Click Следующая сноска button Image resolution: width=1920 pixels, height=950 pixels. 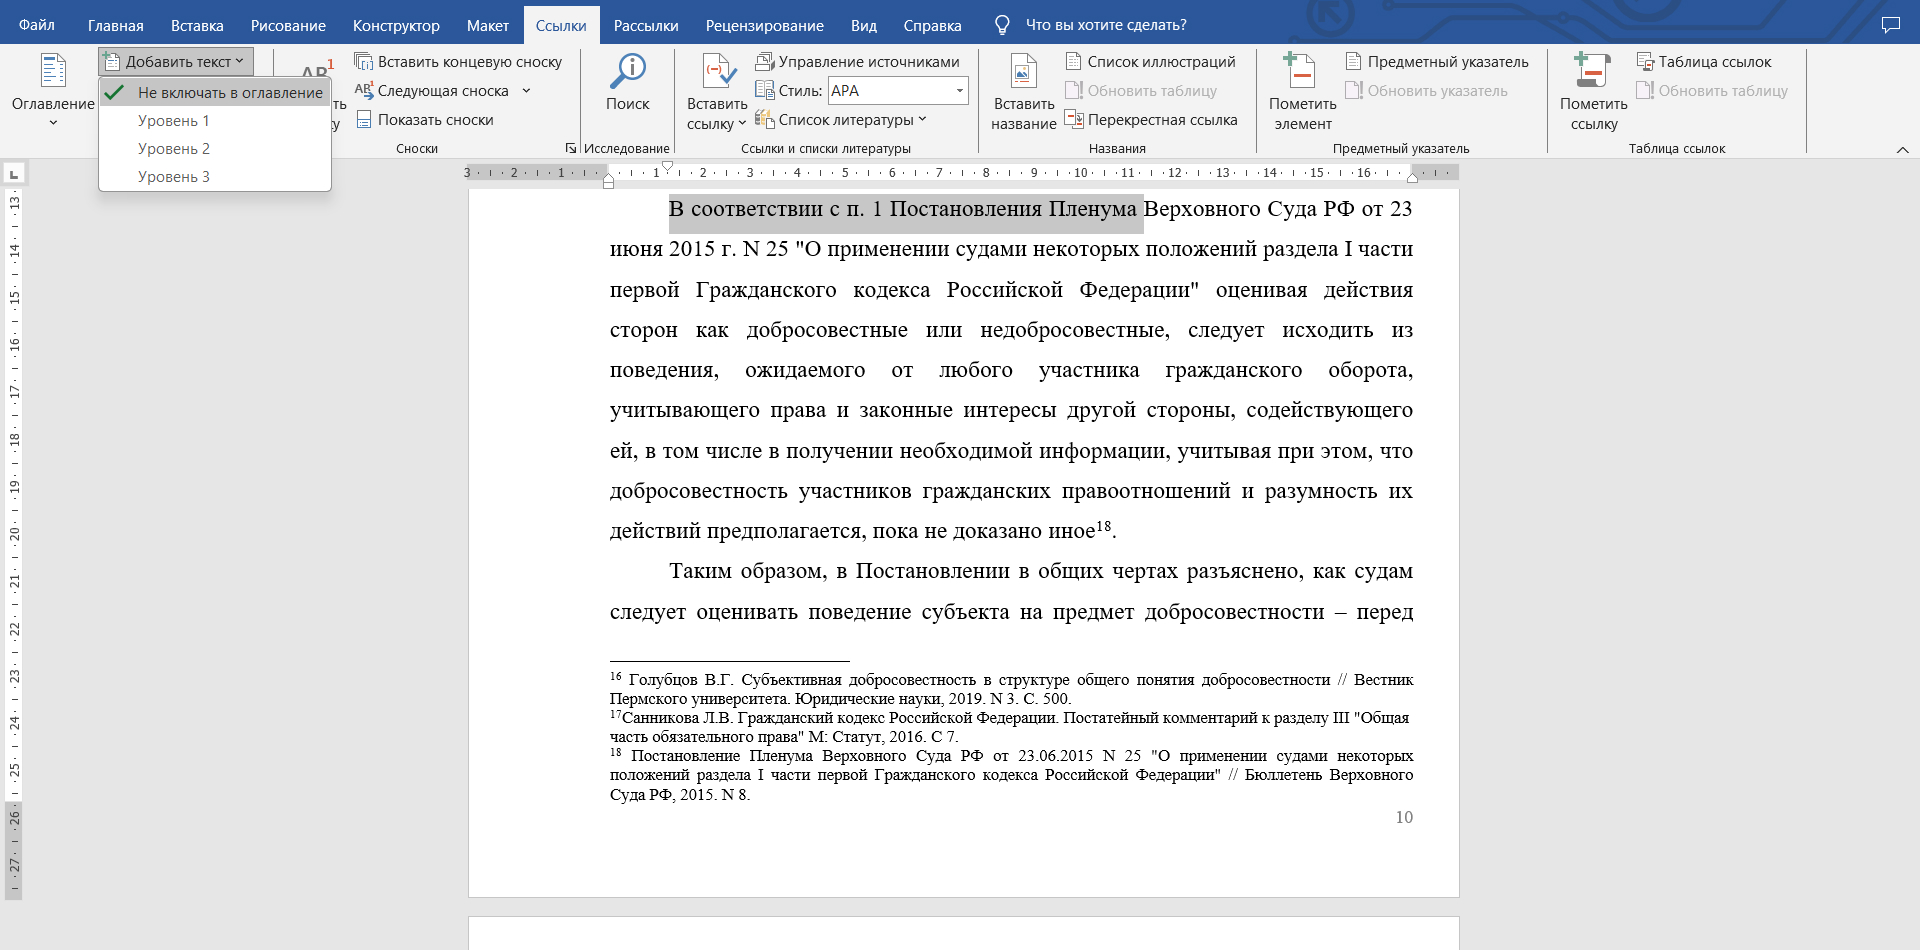433,91
